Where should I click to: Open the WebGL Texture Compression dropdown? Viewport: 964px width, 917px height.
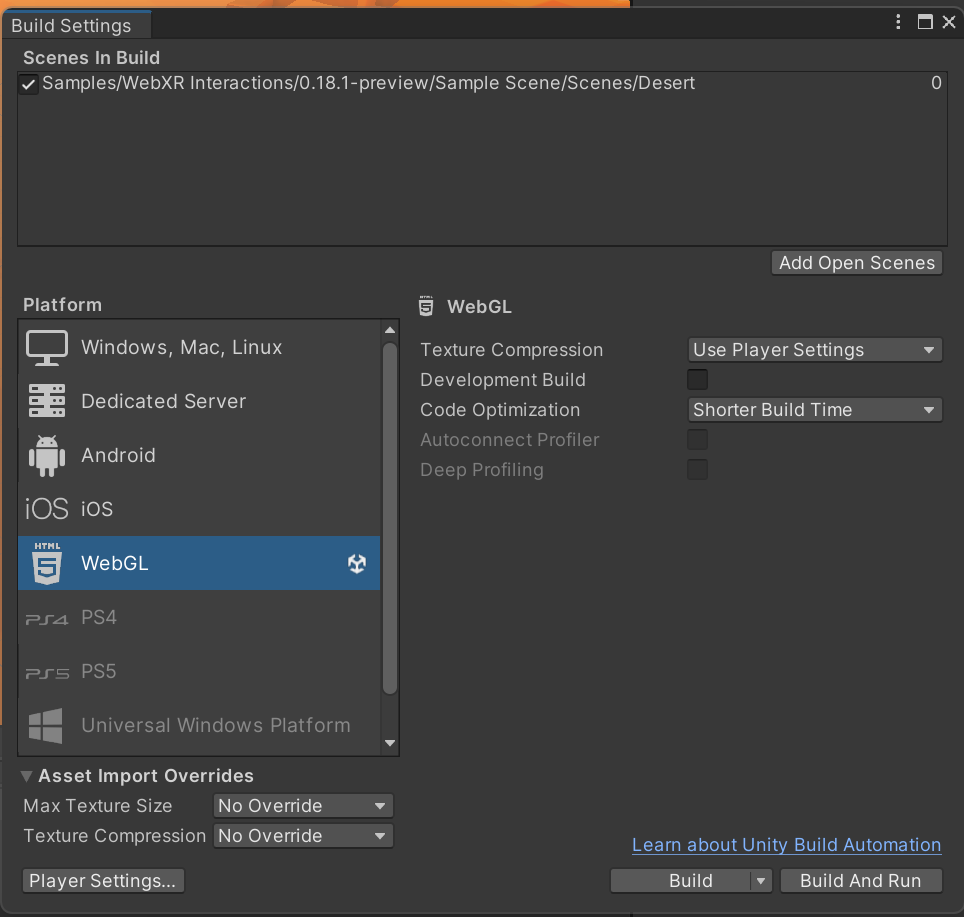[x=815, y=350]
